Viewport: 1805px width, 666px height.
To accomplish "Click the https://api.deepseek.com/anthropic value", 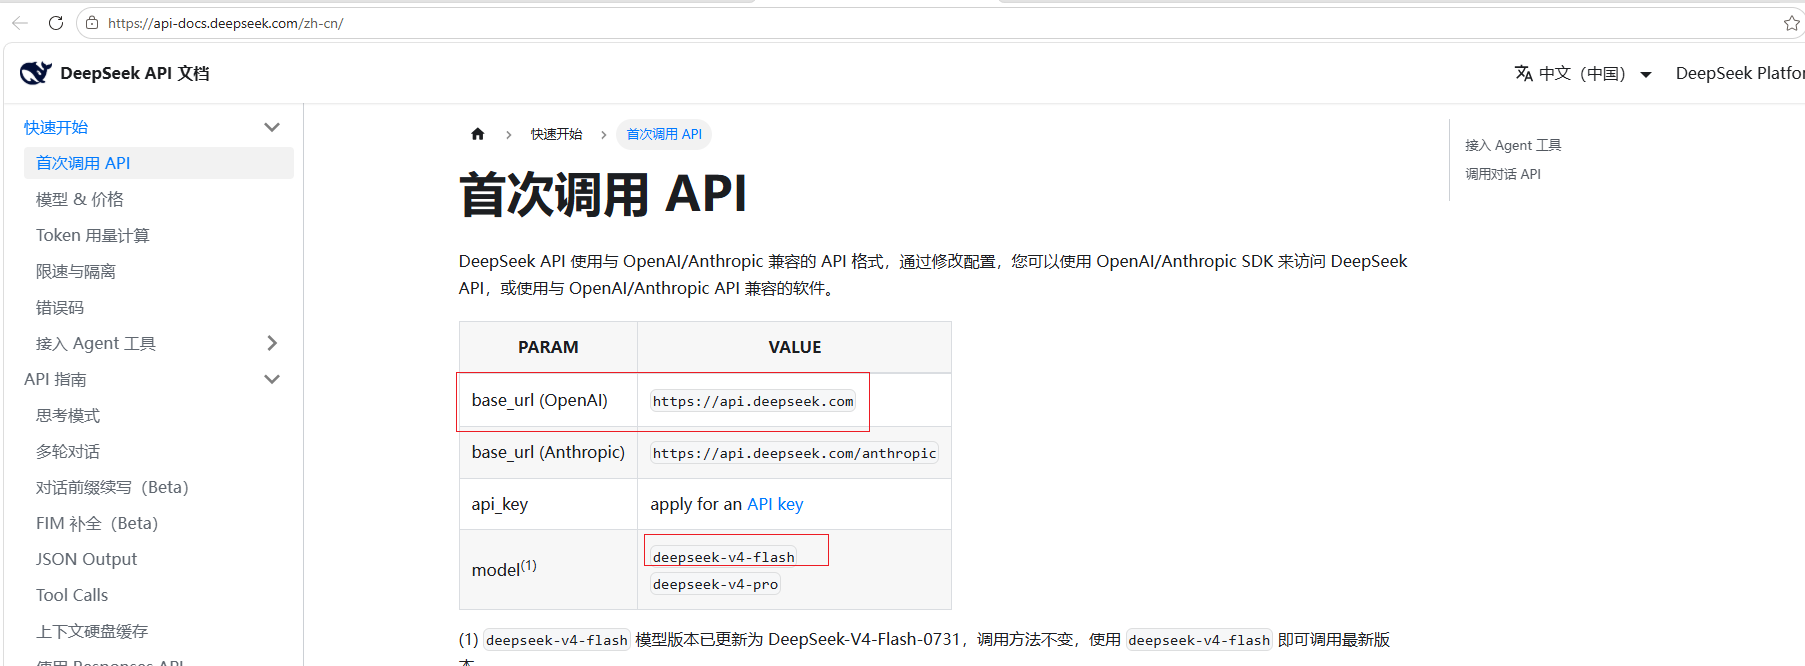I will coord(794,453).
